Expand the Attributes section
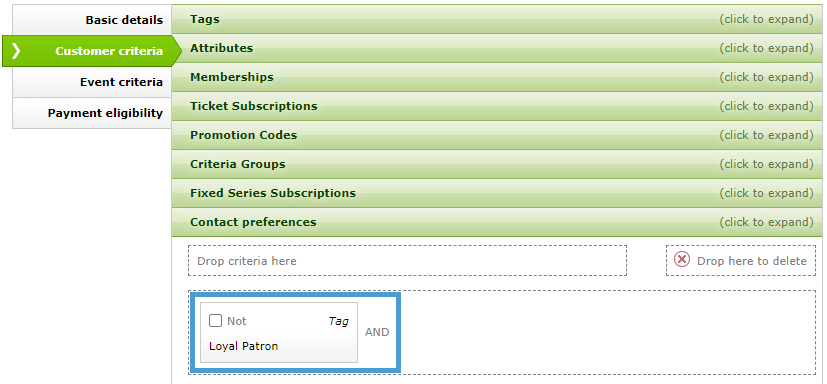The image size is (827, 384). click(497, 48)
